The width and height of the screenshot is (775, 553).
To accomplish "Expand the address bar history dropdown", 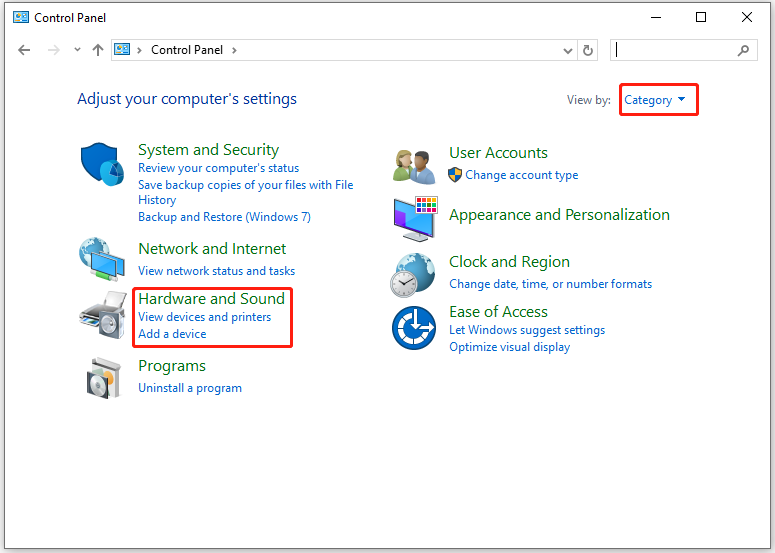I will pos(568,50).
